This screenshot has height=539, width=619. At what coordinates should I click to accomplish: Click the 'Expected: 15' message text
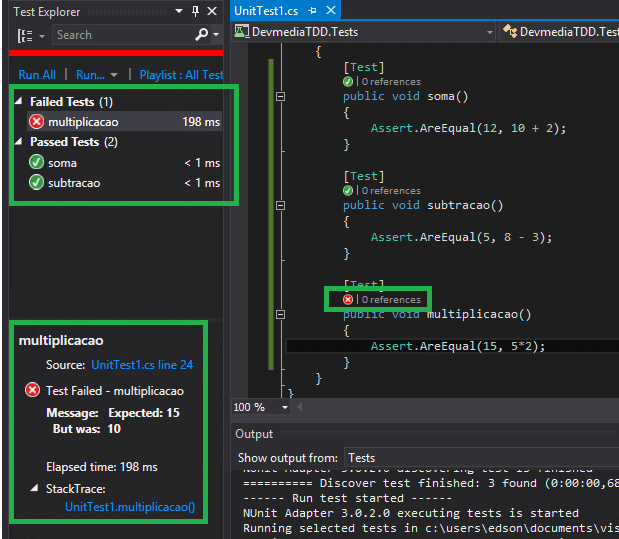pos(144,413)
